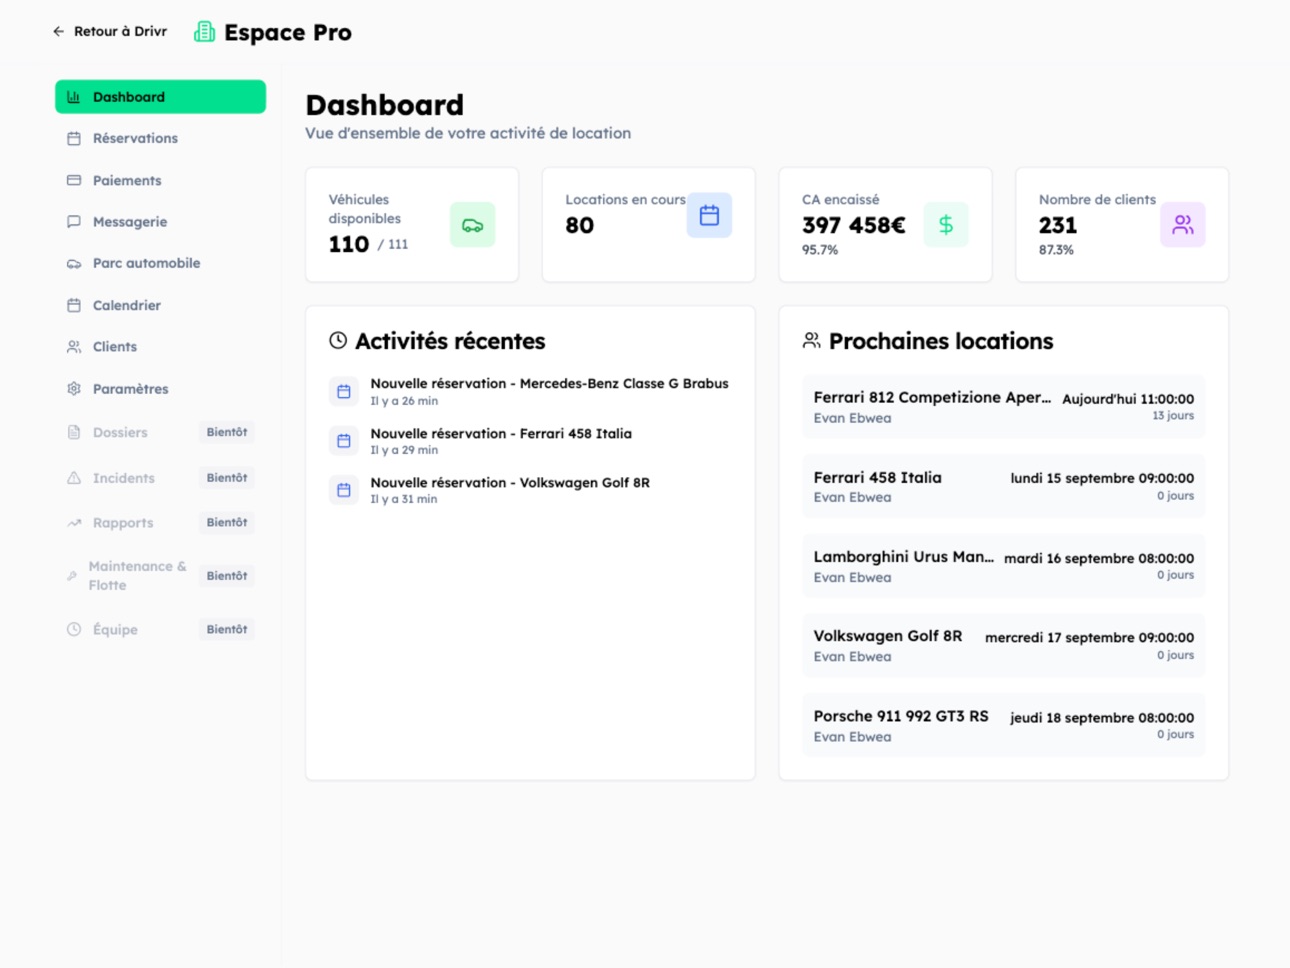The image size is (1290, 968).
Task: Click the green dollar icon in CA encaissé card
Action: click(x=946, y=225)
